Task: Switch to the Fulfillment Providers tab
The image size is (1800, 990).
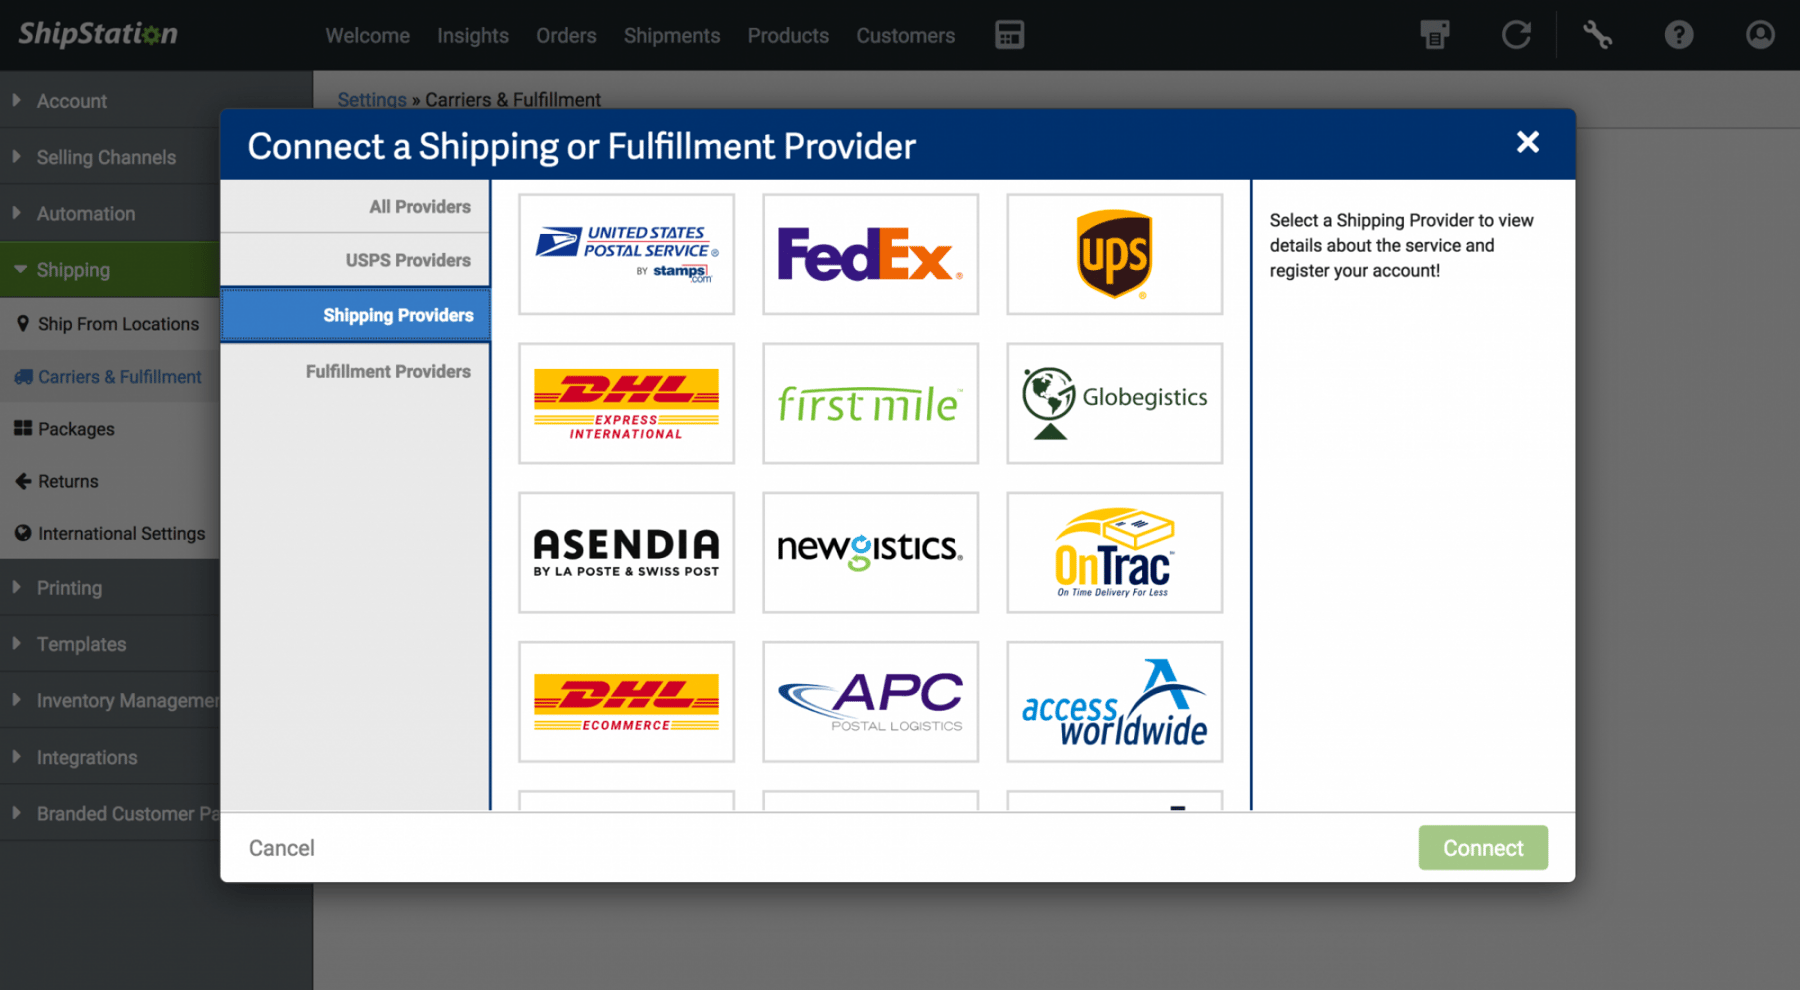Action: click(388, 371)
